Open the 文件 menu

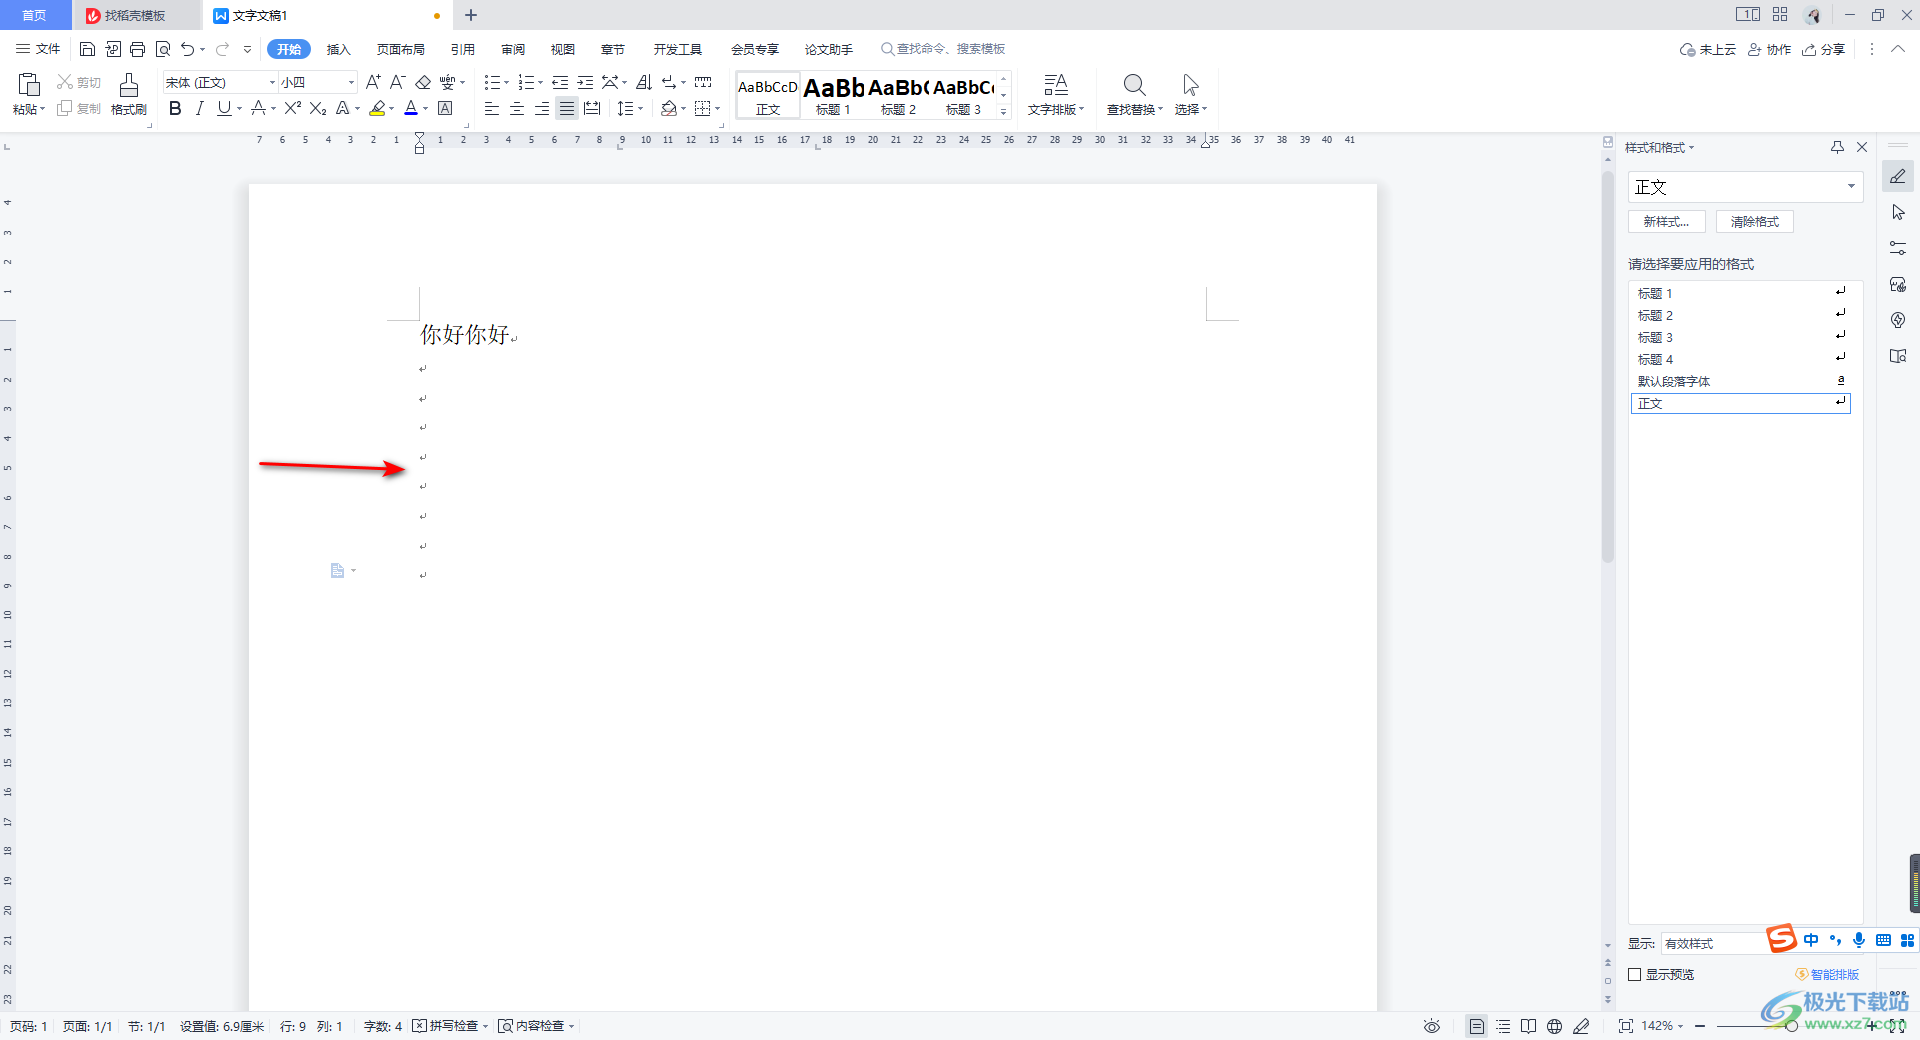(38, 49)
